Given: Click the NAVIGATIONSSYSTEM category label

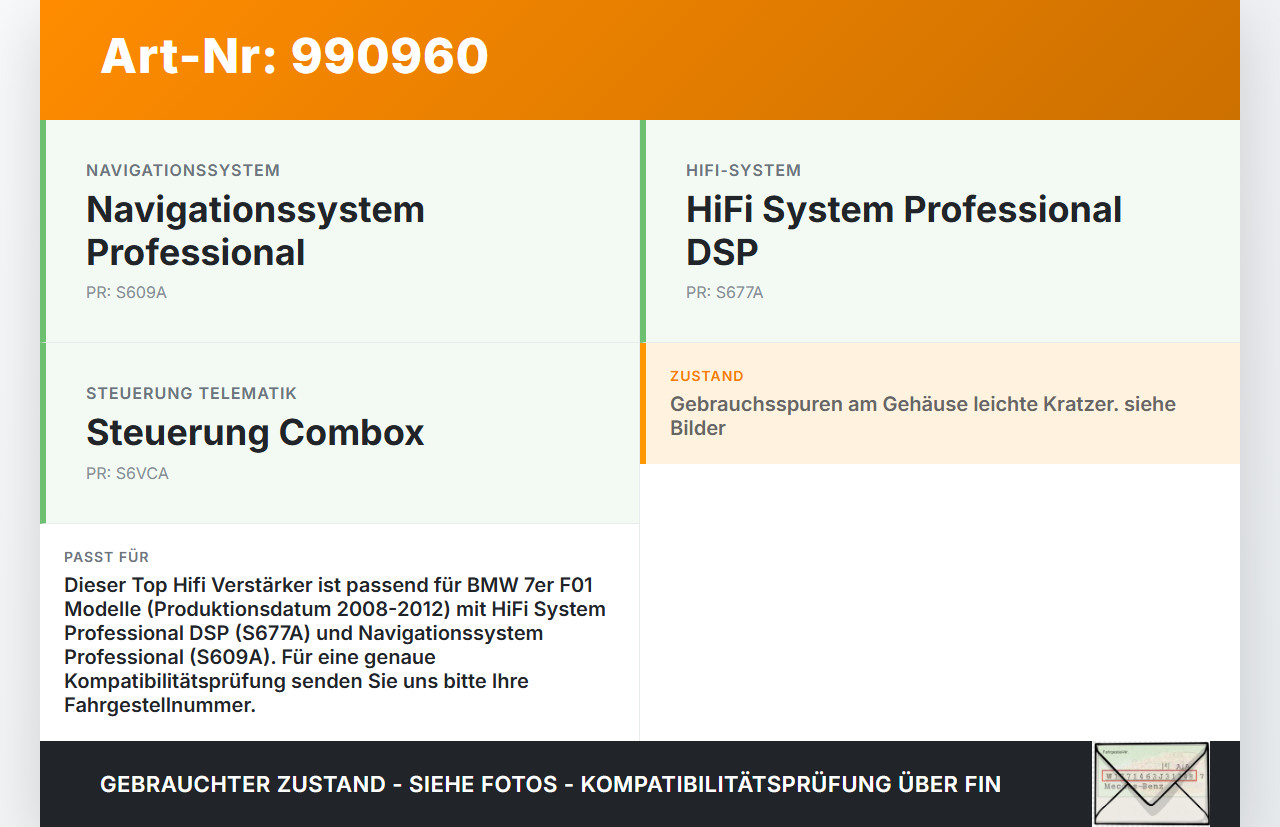Looking at the screenshot, I should (x=183, y=170).
